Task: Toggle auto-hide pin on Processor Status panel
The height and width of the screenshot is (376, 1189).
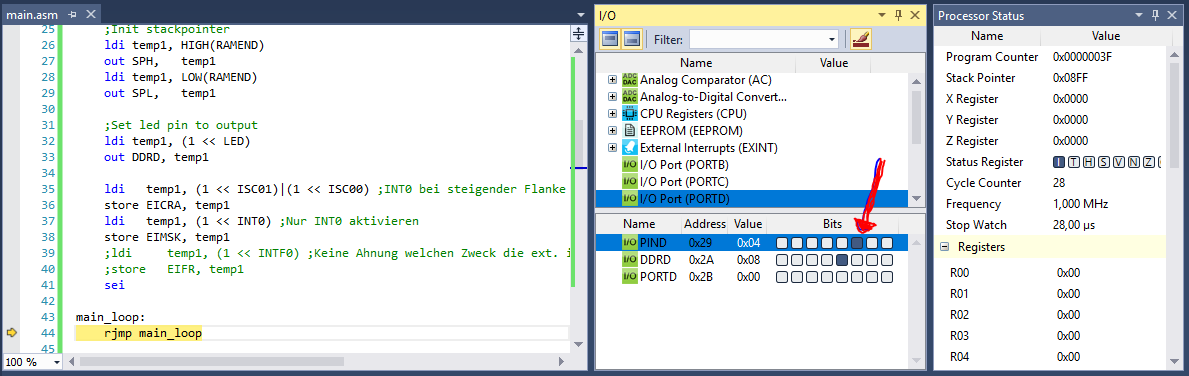Action: click(1156, 14)
